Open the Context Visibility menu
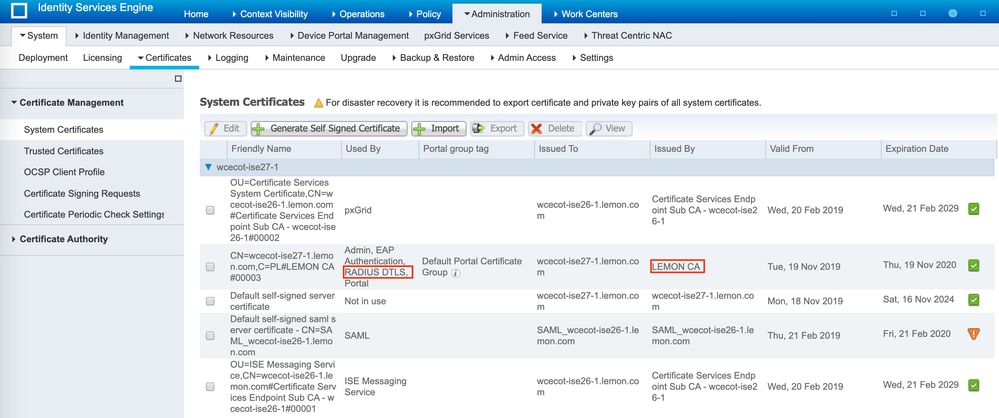The width and height of the screenshot is (999, 418). (x=270, y=14)
